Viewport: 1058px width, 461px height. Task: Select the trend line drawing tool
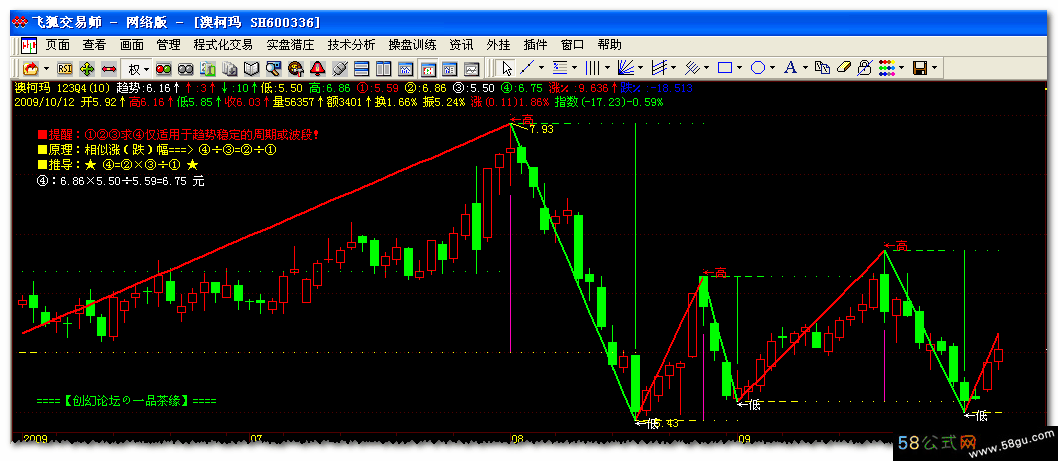click(527, 68)
